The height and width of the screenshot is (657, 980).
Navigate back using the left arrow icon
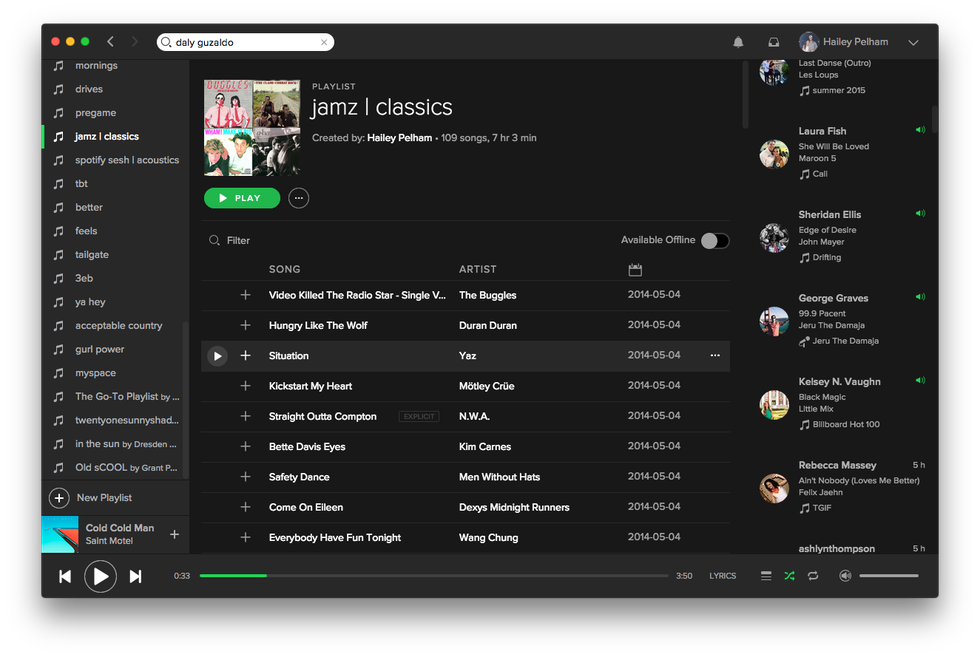(111, 42)
